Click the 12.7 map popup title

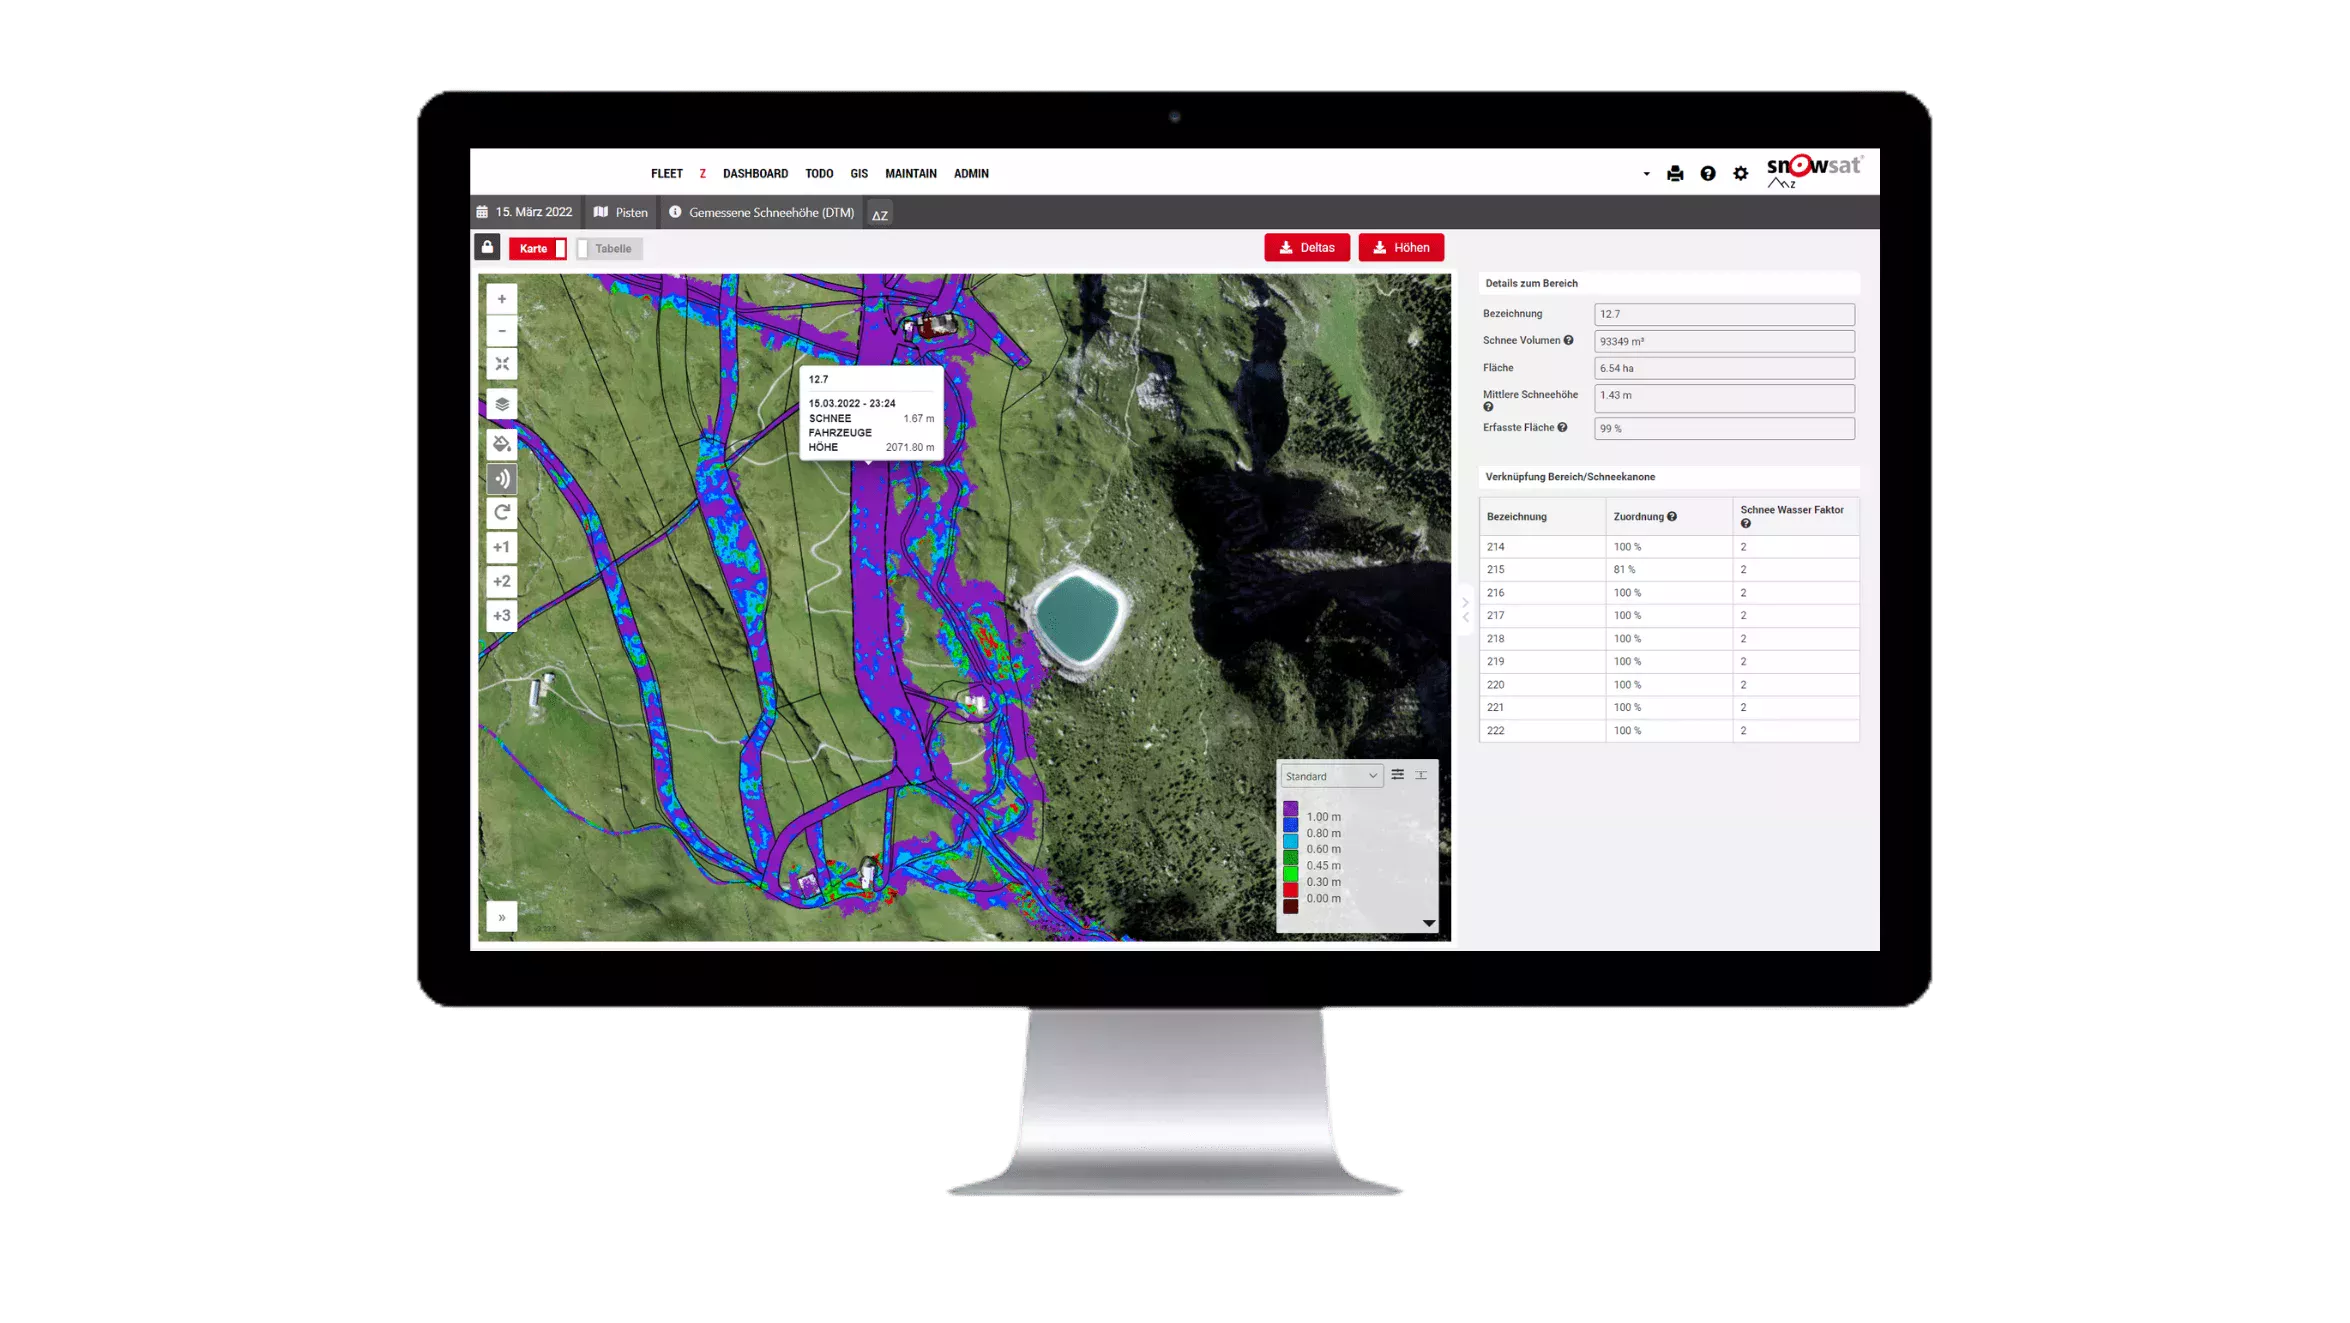tap(818, 379)
